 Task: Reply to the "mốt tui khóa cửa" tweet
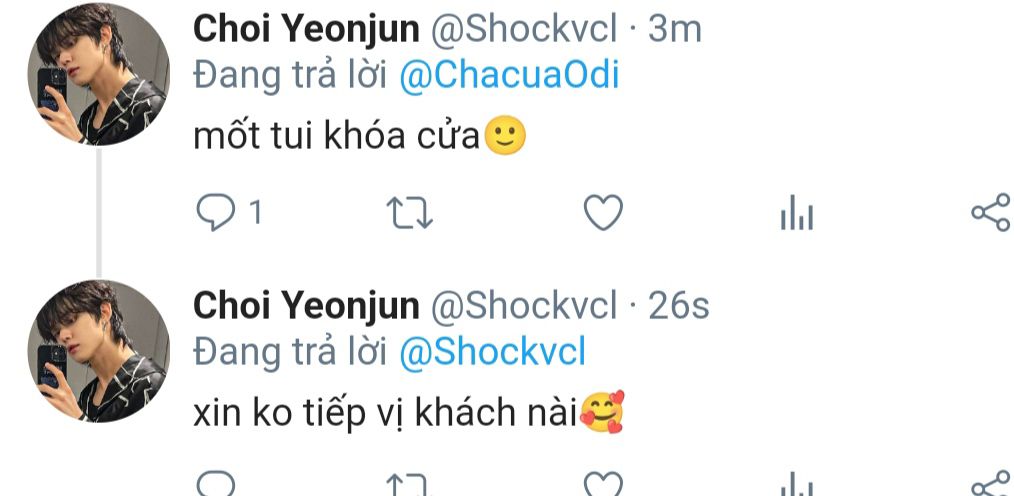(214, 213)
